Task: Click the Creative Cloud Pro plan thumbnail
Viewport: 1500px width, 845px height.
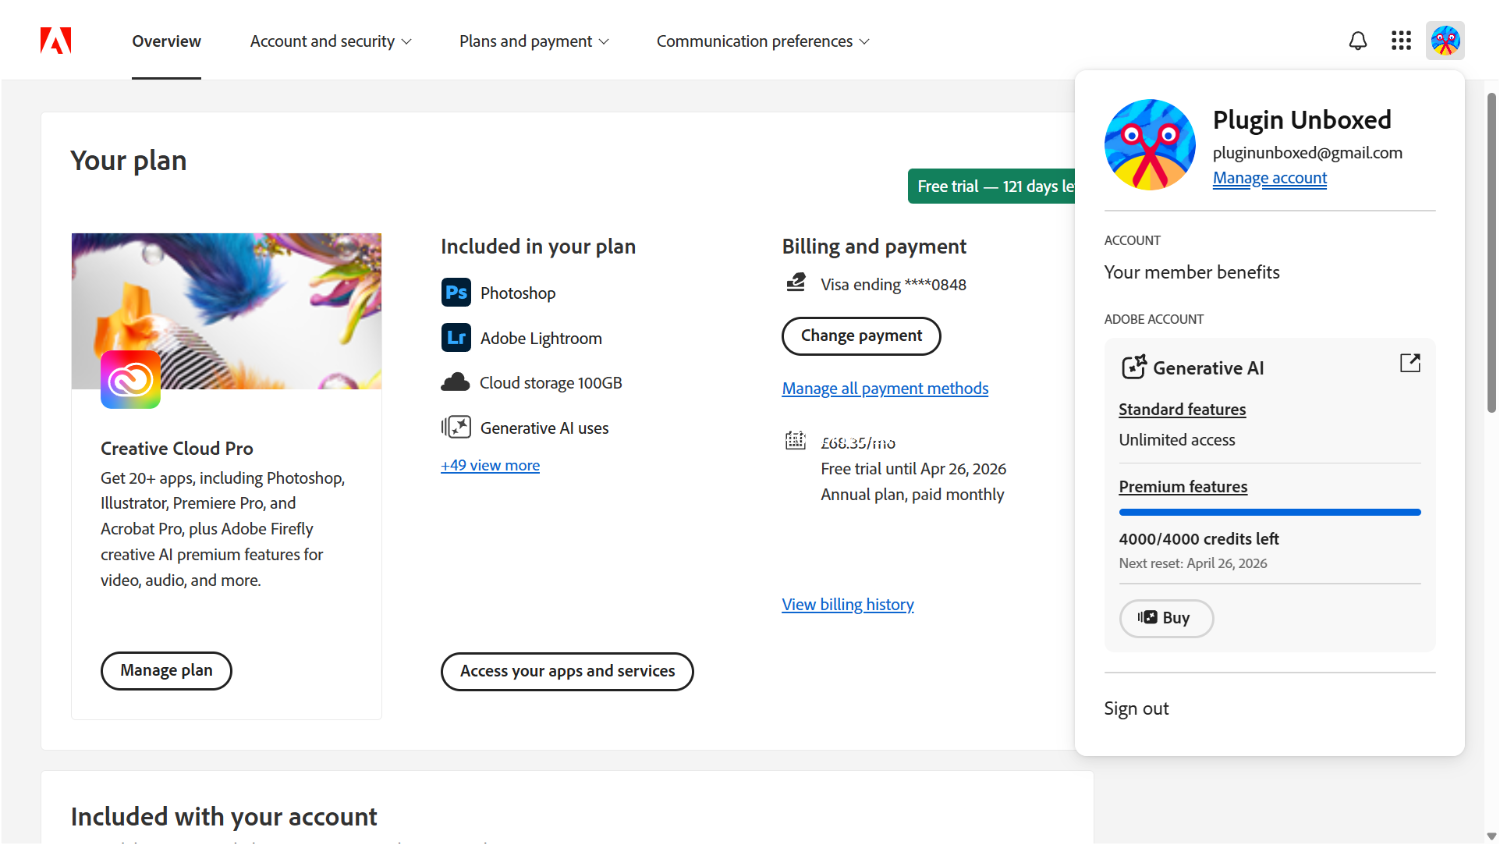Action: 226,311
